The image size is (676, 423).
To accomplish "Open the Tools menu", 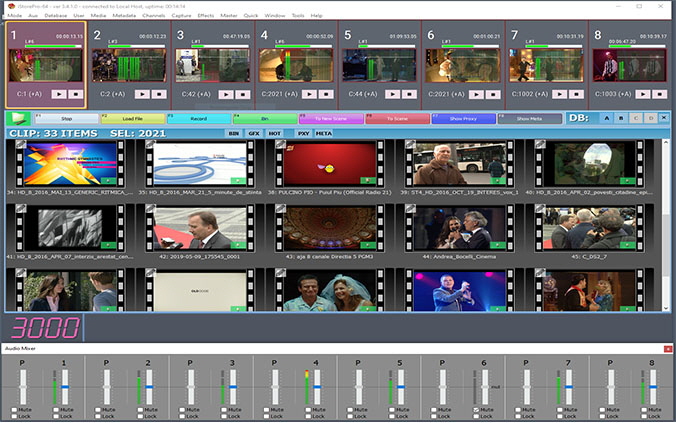I will pos(298,16).
